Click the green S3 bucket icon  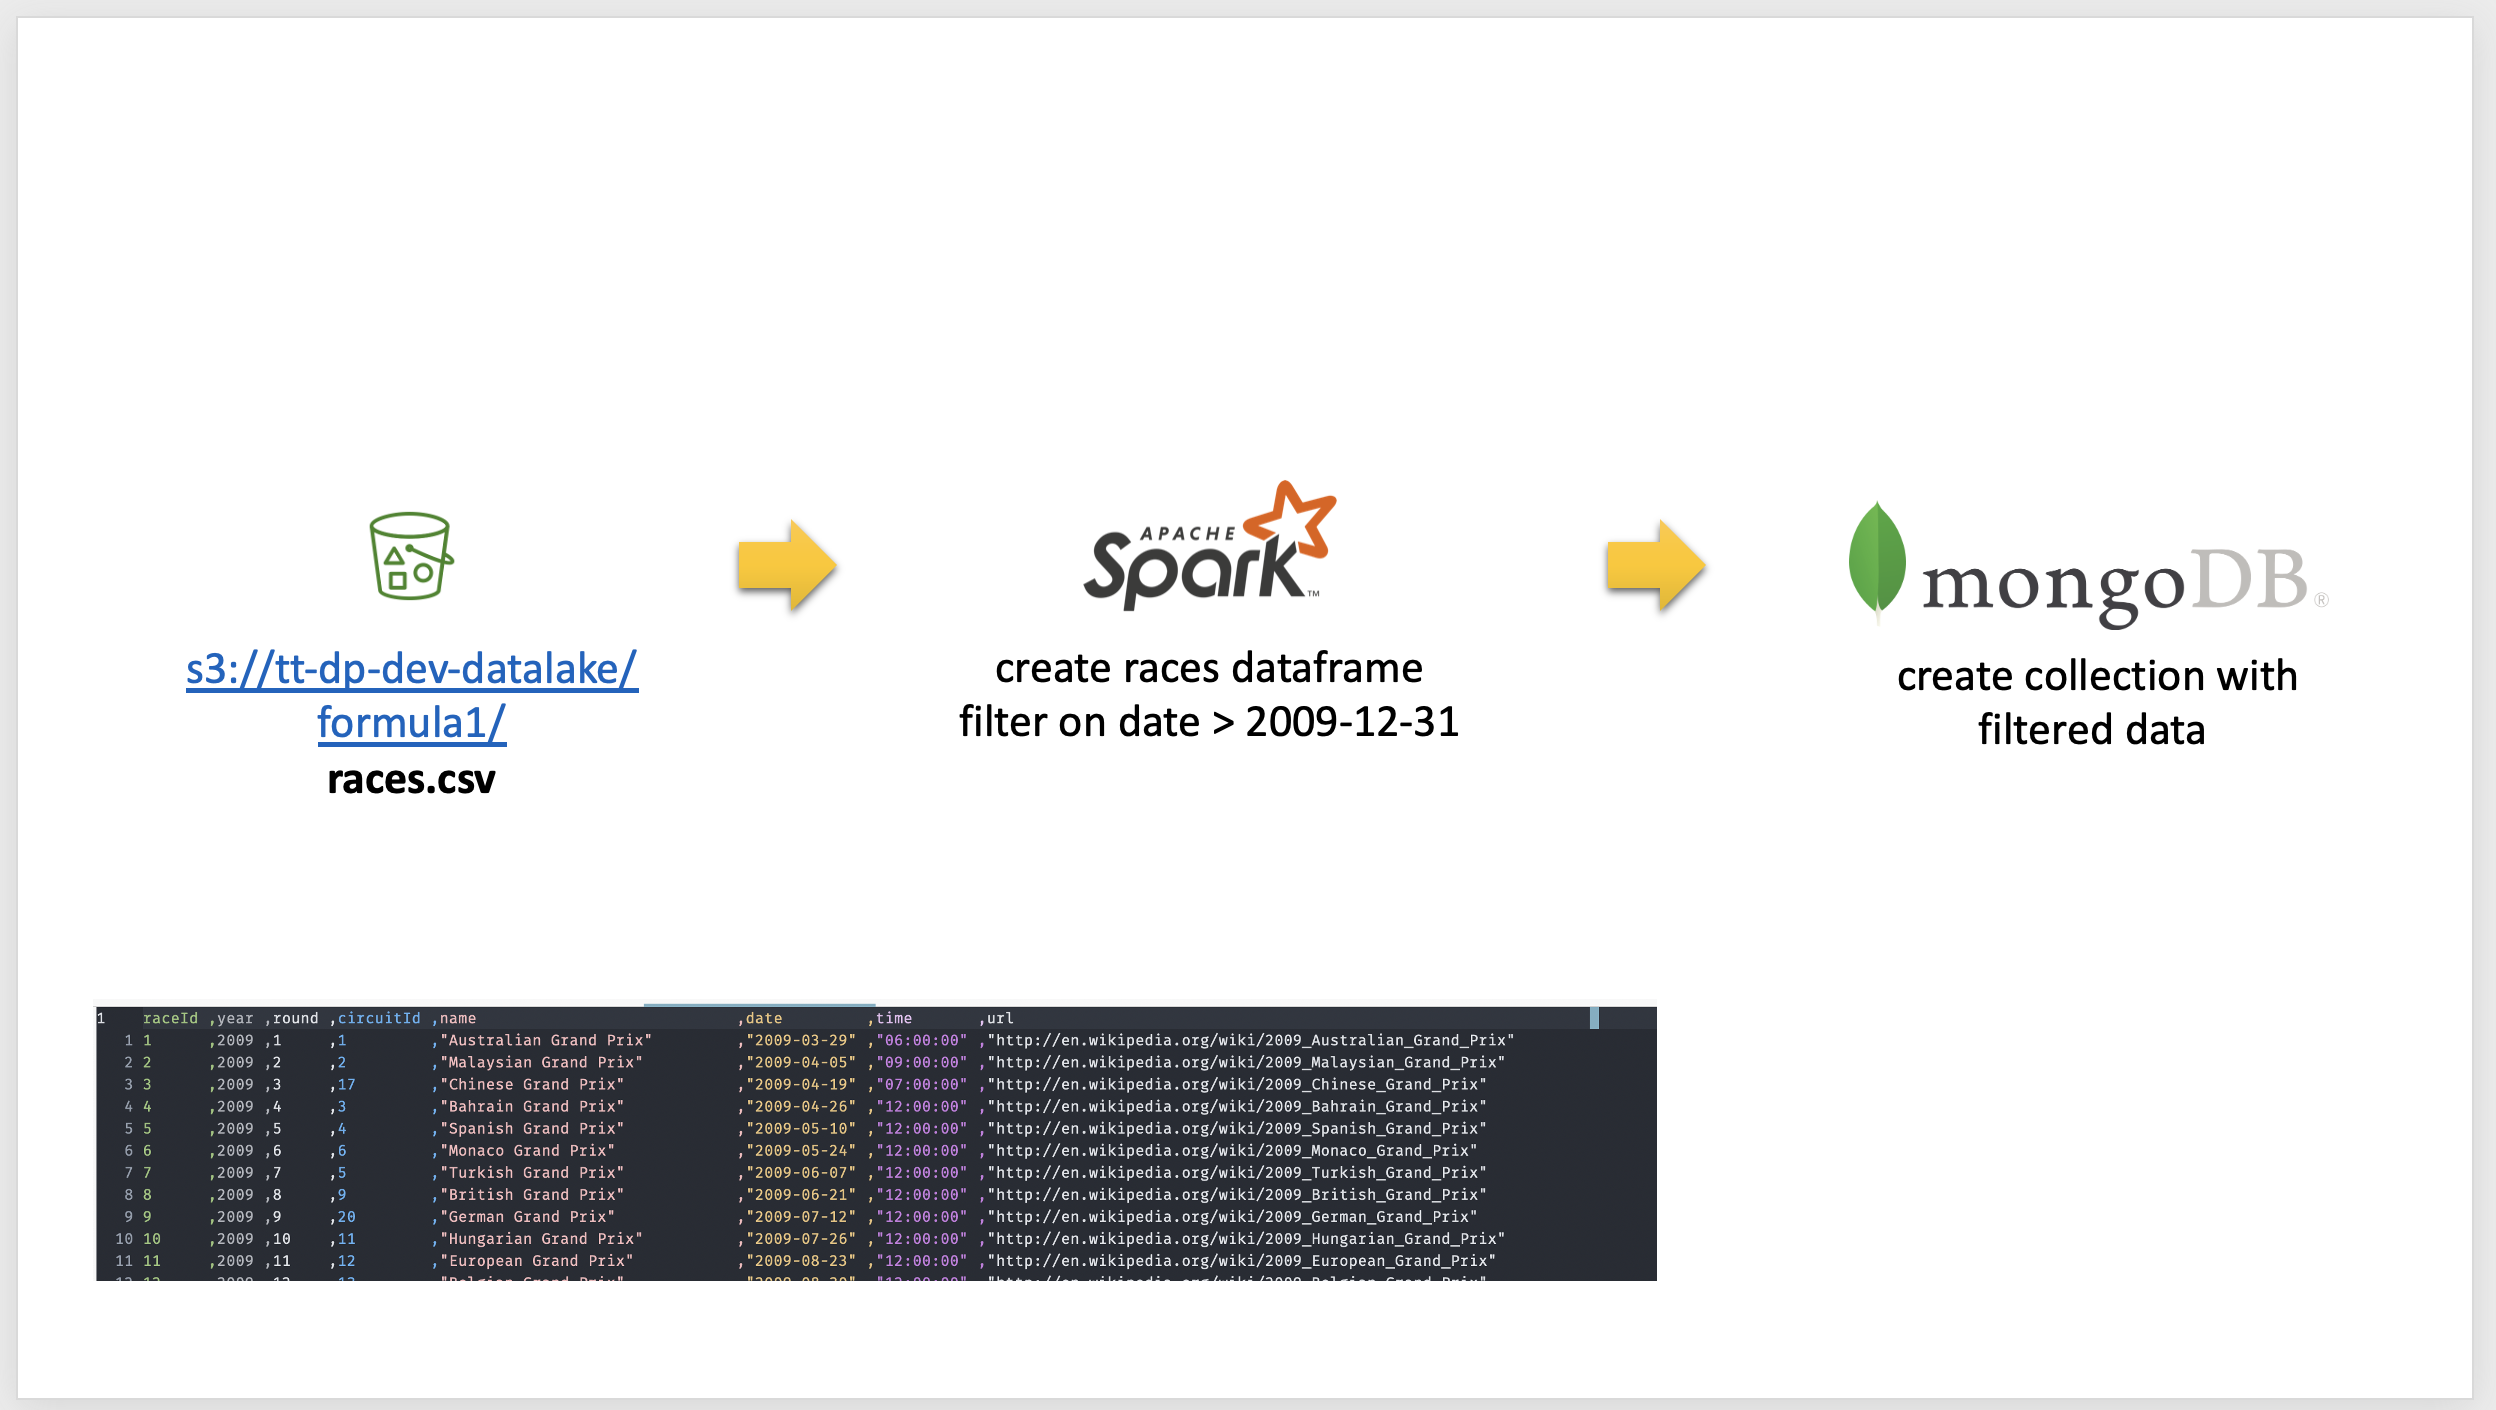pos(410,556)
